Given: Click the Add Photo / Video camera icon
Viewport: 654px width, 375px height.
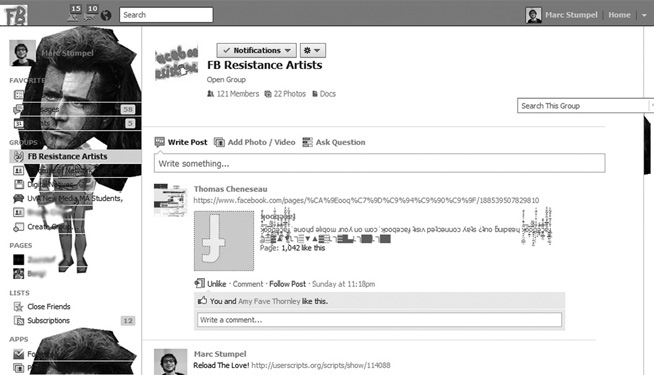Looking at the screenshot, I should coord(219,142).
